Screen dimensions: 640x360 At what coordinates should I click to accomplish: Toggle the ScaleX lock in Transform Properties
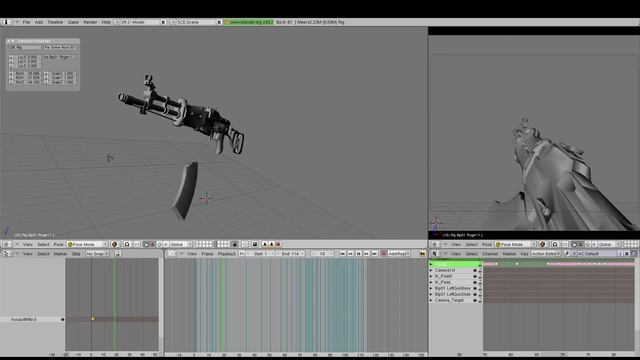click(x=46, y=73)
